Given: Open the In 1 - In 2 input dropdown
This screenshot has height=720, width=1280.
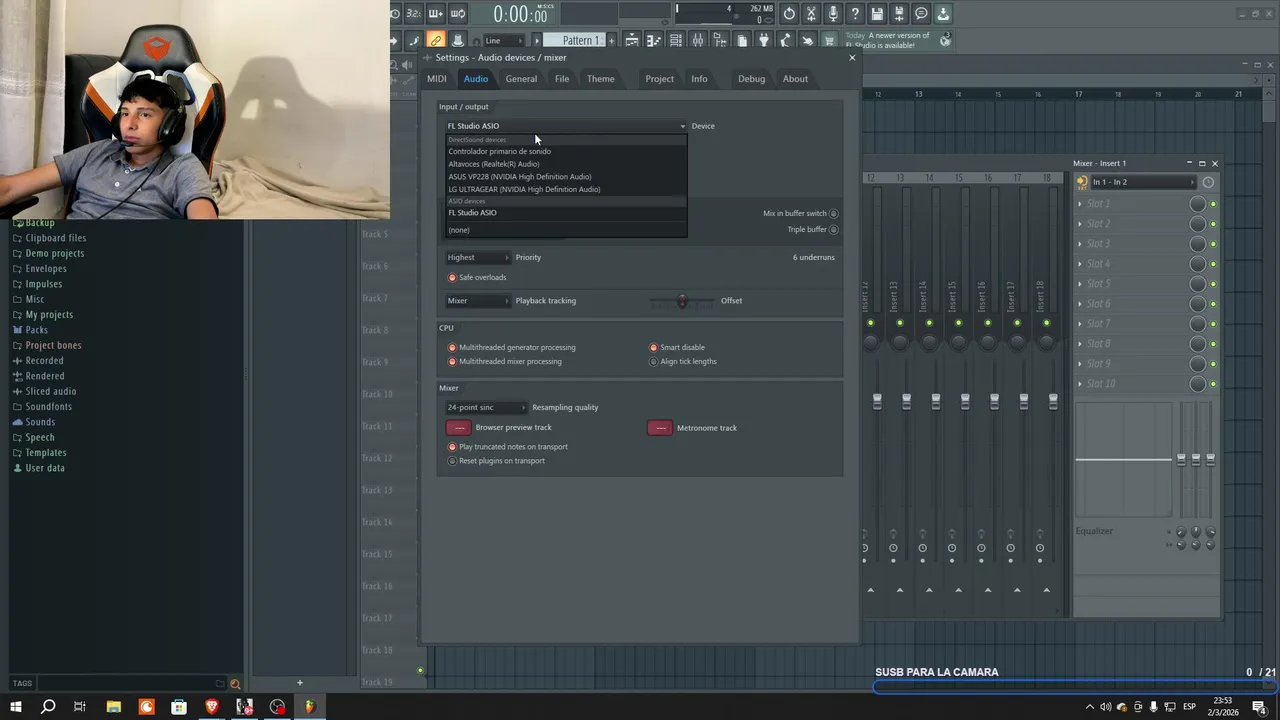Looking at the screenshot, I should (x=1142, y=182).
